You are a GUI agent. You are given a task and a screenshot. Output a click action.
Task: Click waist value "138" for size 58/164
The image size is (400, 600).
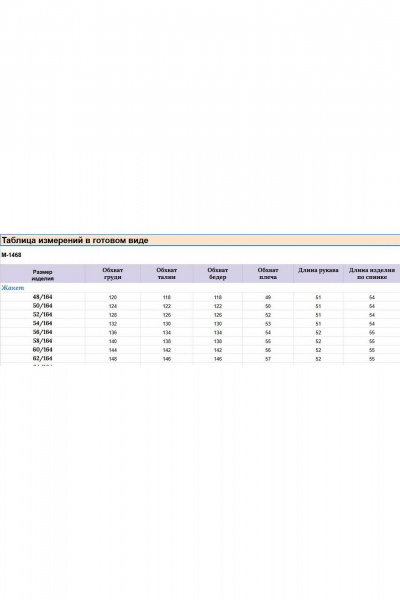click(x=167, y=341)
